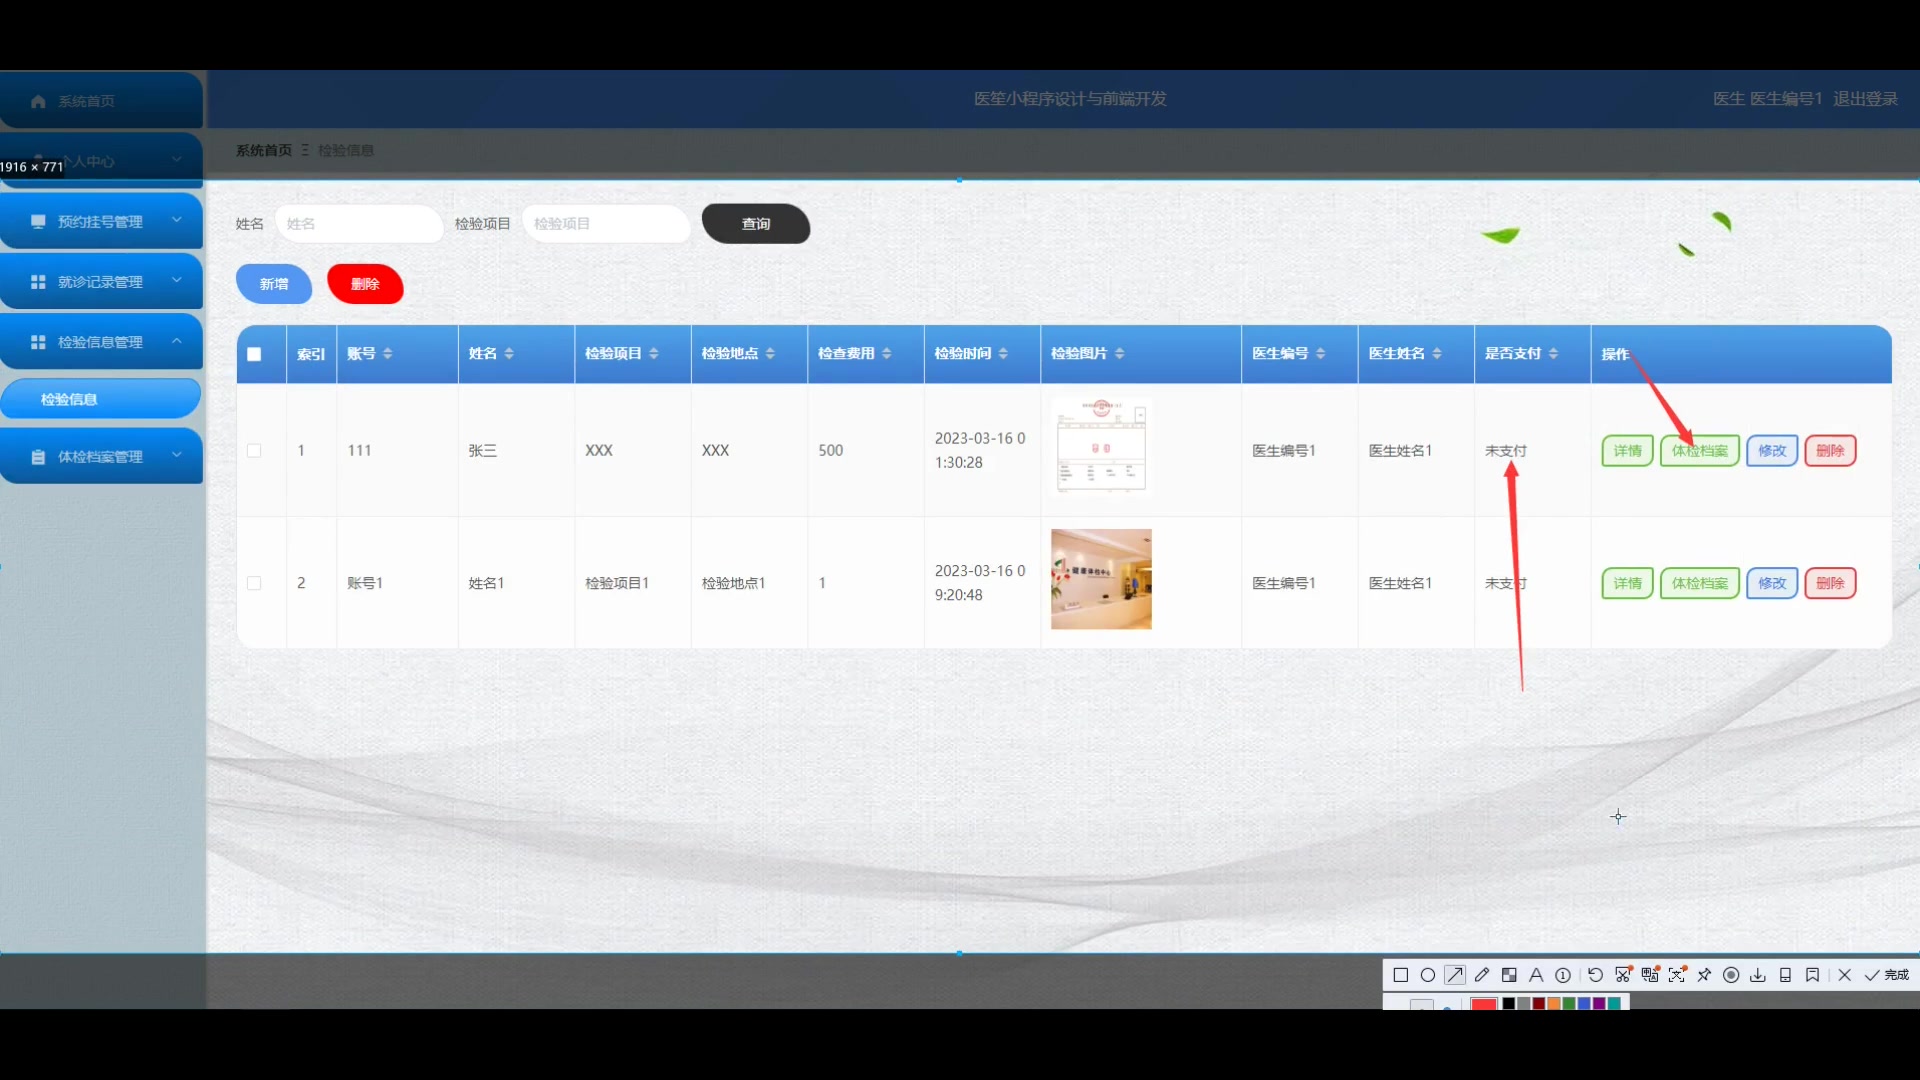Focus the 检验项目 search input field
Image resolution: width=1920 pixels, height=1080 pixels.
pyautogui.click(x=606, y=224)
